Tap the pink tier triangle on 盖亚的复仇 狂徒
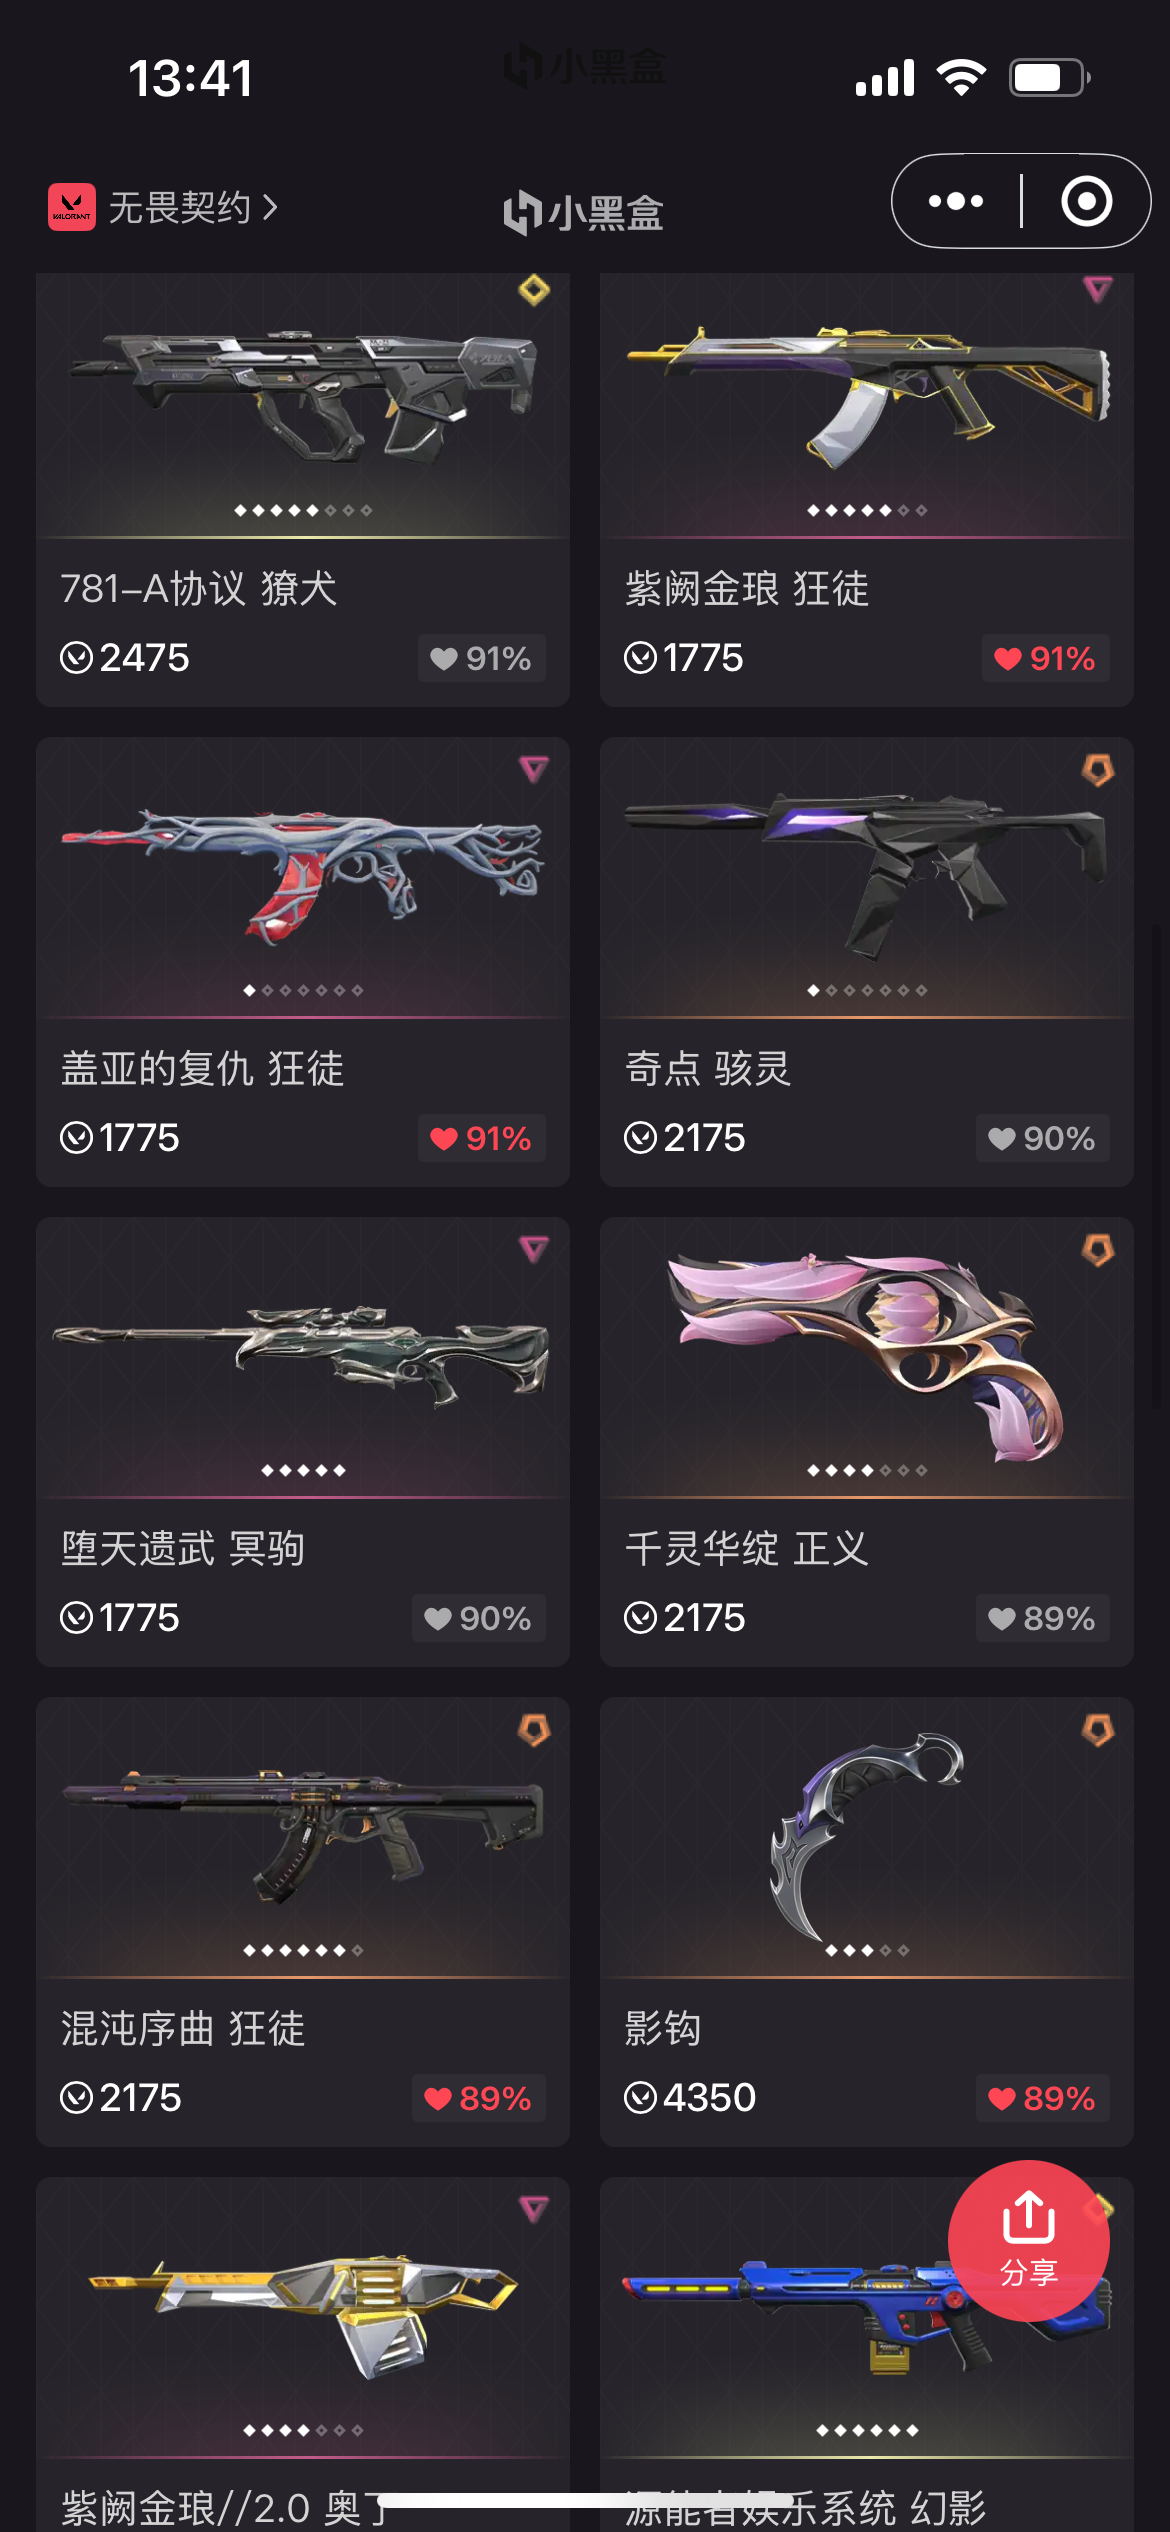1170x2532 pixels. click(534, 769)
